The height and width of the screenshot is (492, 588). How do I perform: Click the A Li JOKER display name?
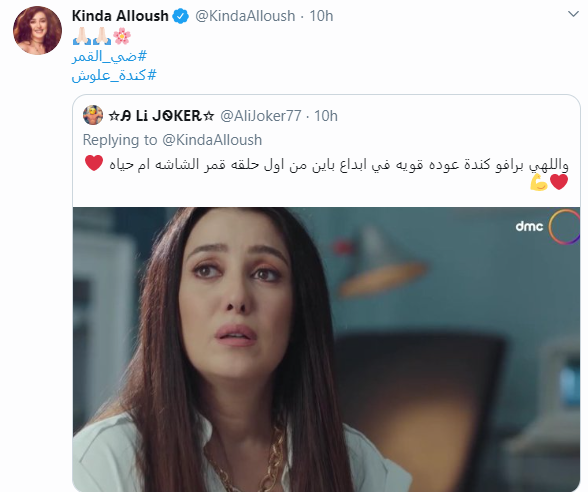pyautogui.click(x=161, y=116)
